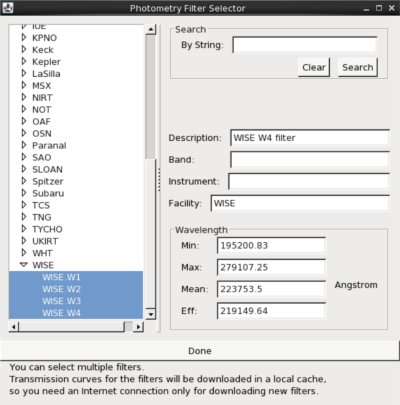Image resolution: width=400 pixels, height=405 pixels.
Task: Click the horizontal scrollbar thumb
Action: tap(71, 327)
